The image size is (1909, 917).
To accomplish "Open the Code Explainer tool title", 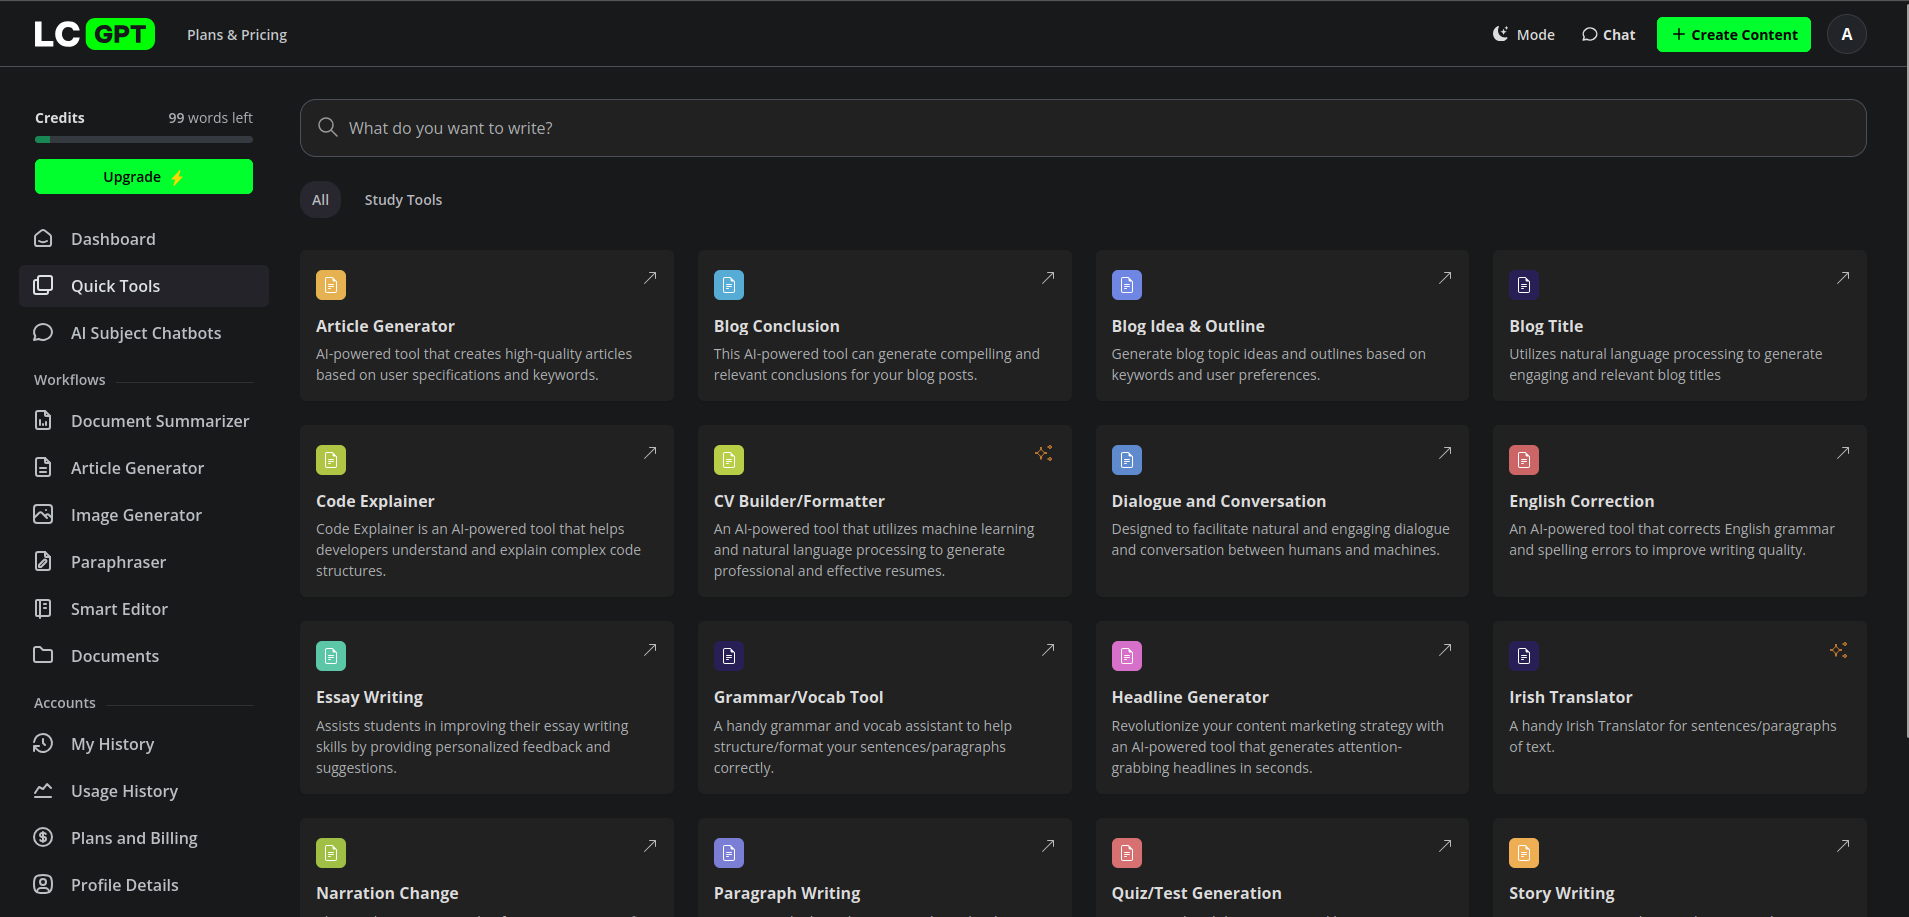I will pos(375,501).
